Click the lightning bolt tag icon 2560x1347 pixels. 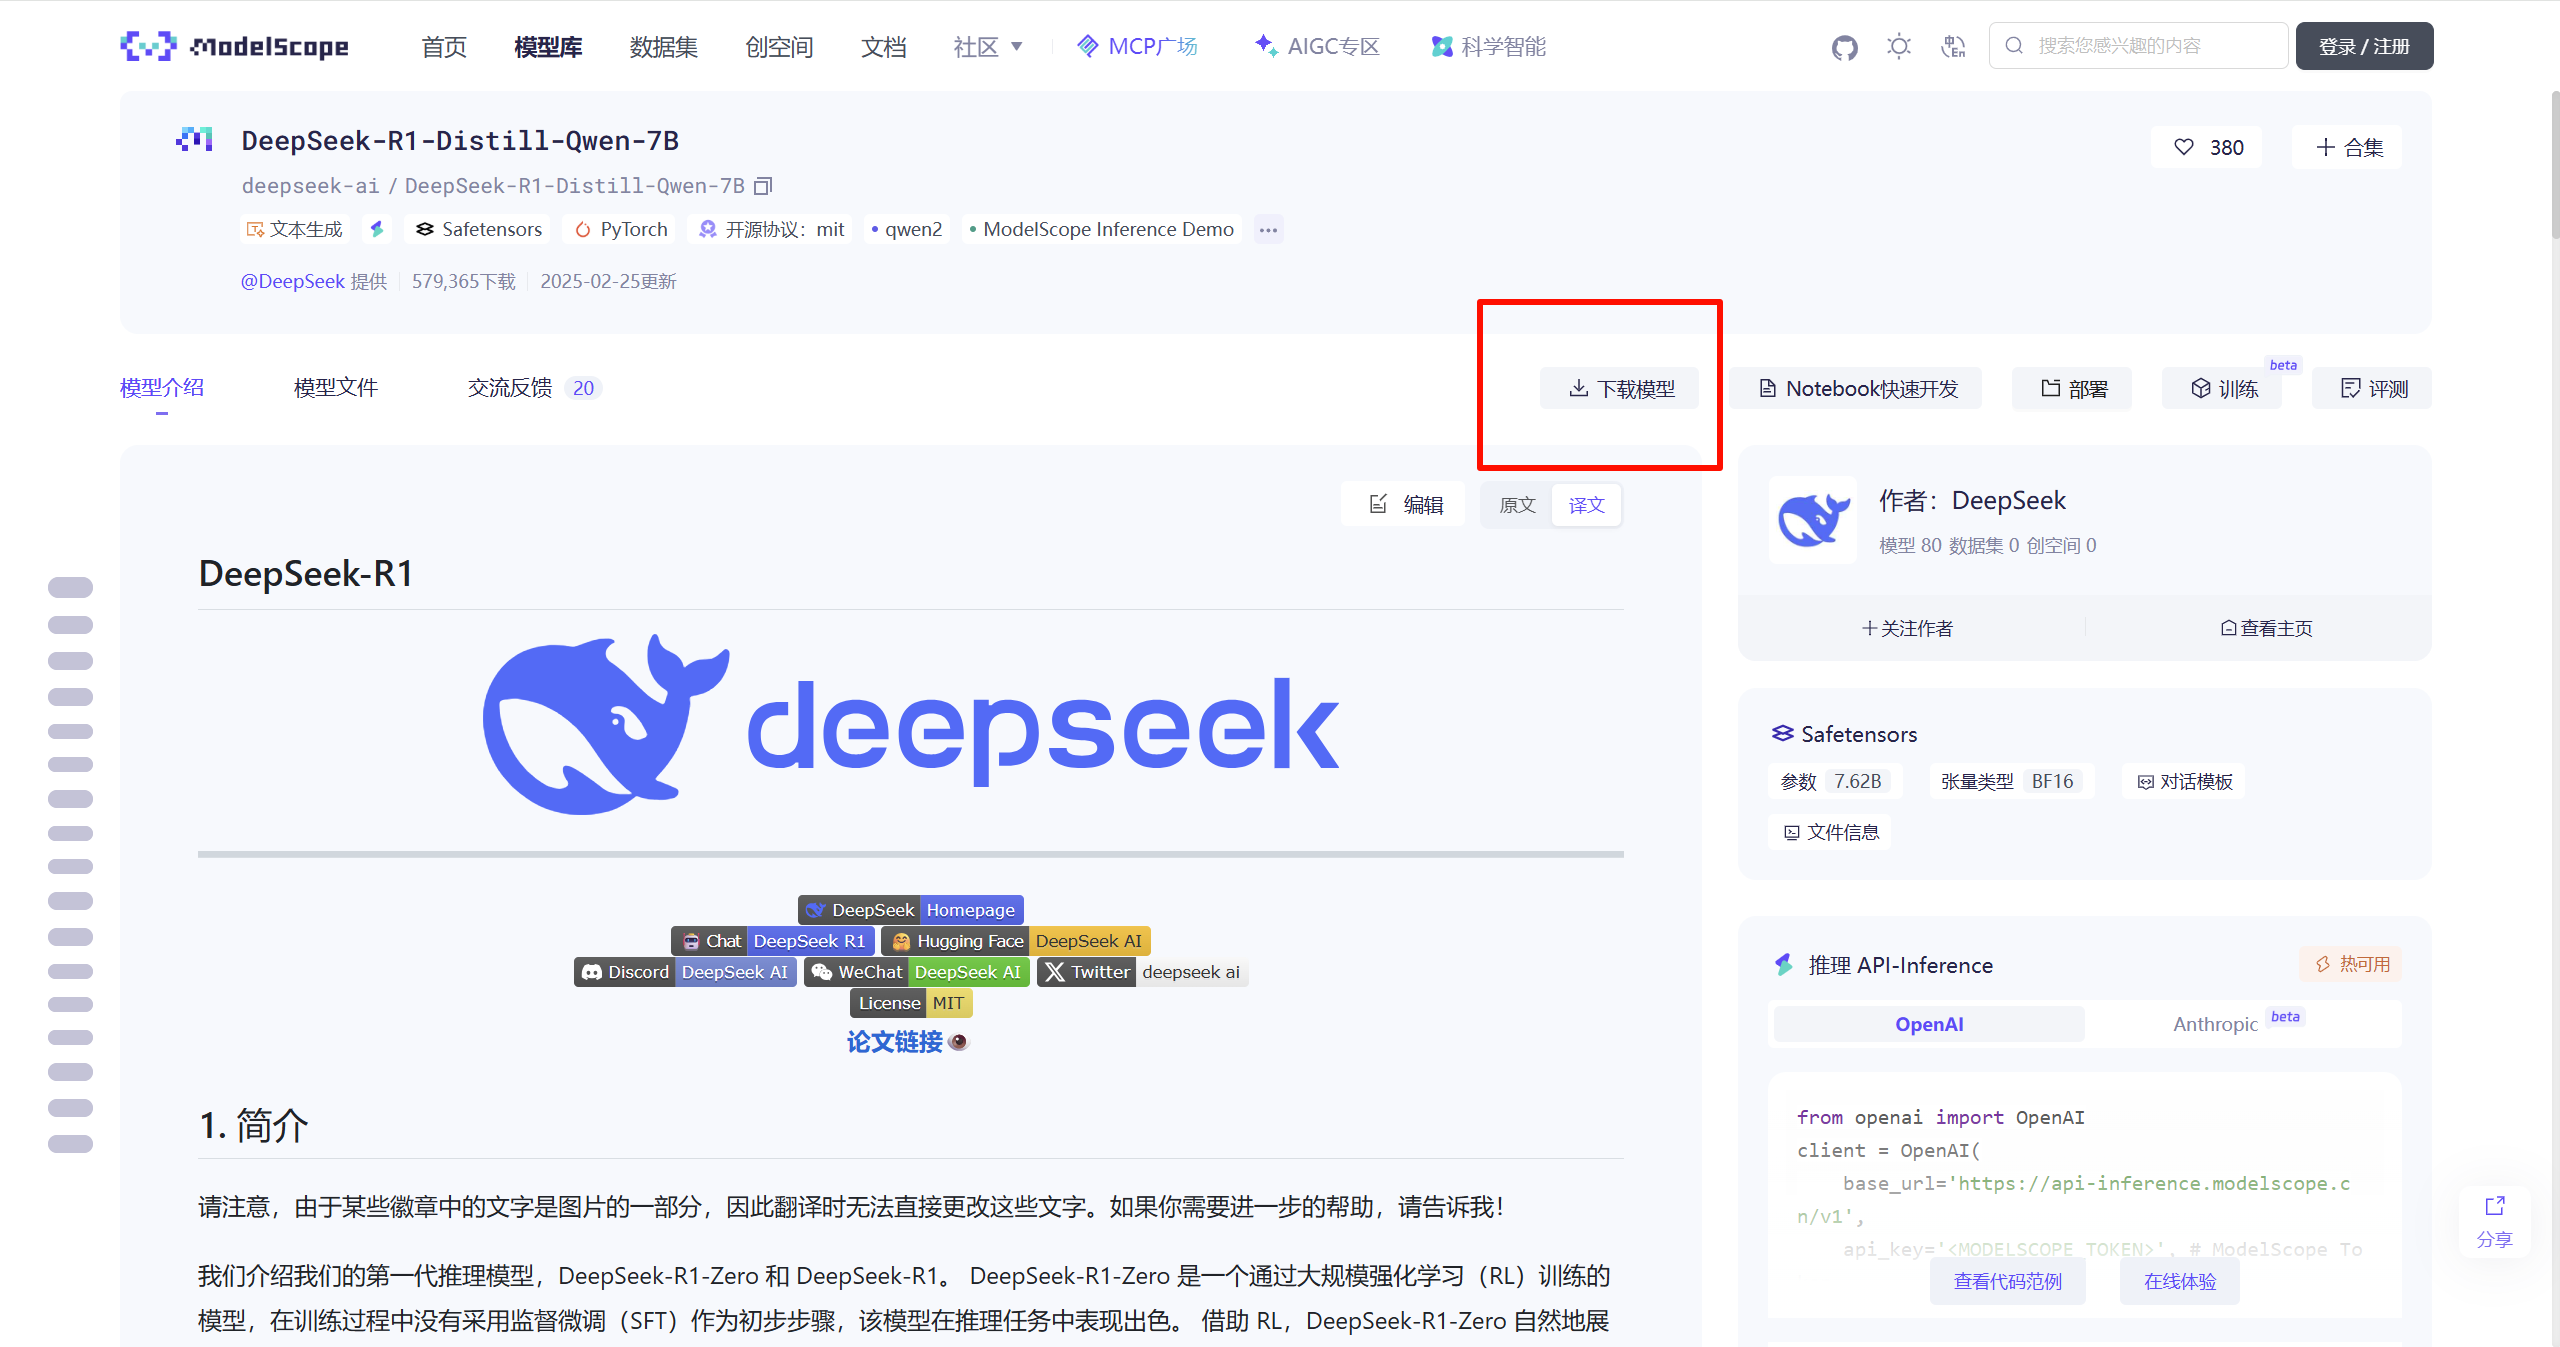click(376, 229)
